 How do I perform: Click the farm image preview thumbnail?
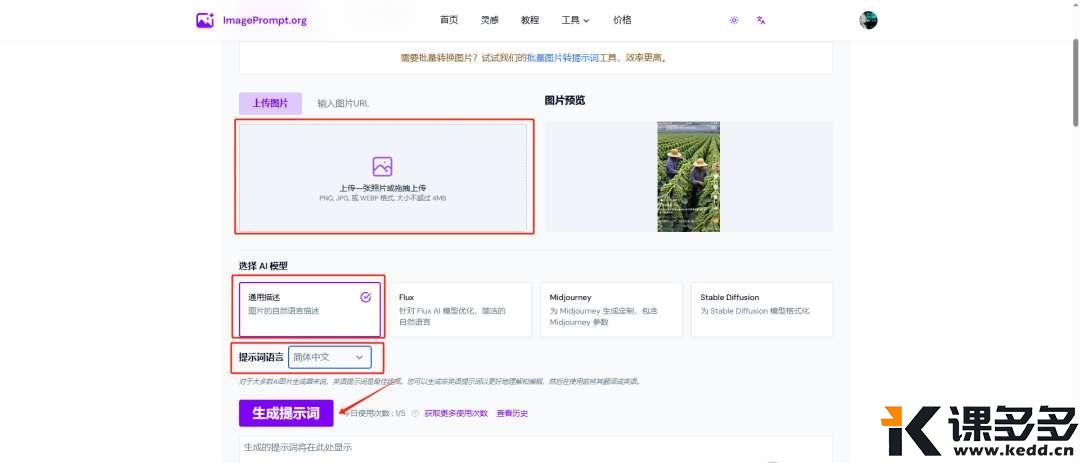[688, 176]
